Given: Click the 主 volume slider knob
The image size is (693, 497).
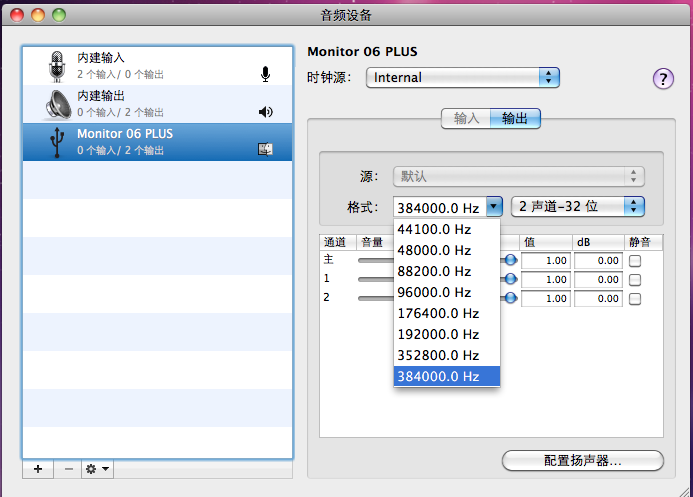Looking at the screenshot, I should (510, 260).
